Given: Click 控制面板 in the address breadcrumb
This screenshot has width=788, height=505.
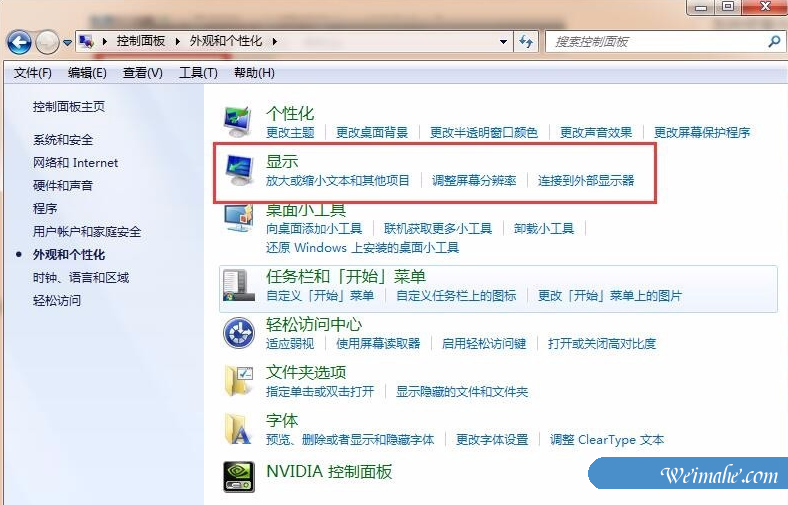Looking at the screenshot, I should coord(141,41).
